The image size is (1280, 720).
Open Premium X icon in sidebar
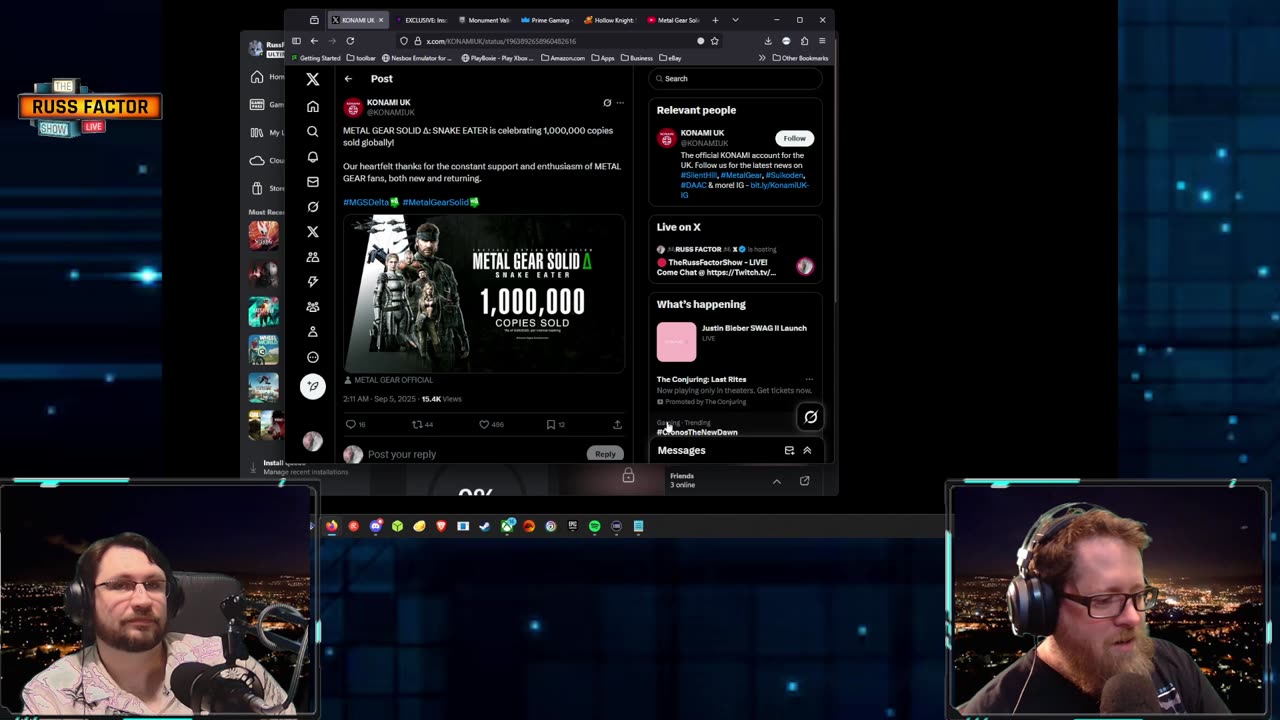click(313, 231)
